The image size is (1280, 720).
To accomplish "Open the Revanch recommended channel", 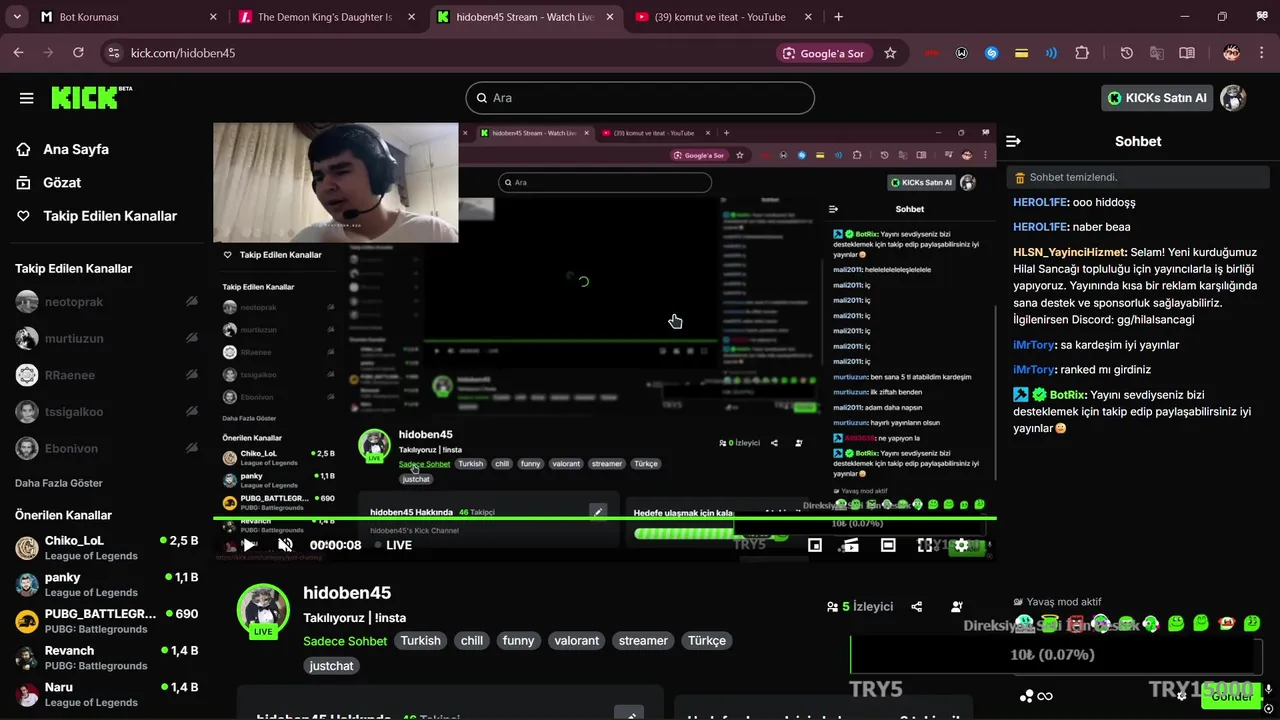I will (106, 658).
